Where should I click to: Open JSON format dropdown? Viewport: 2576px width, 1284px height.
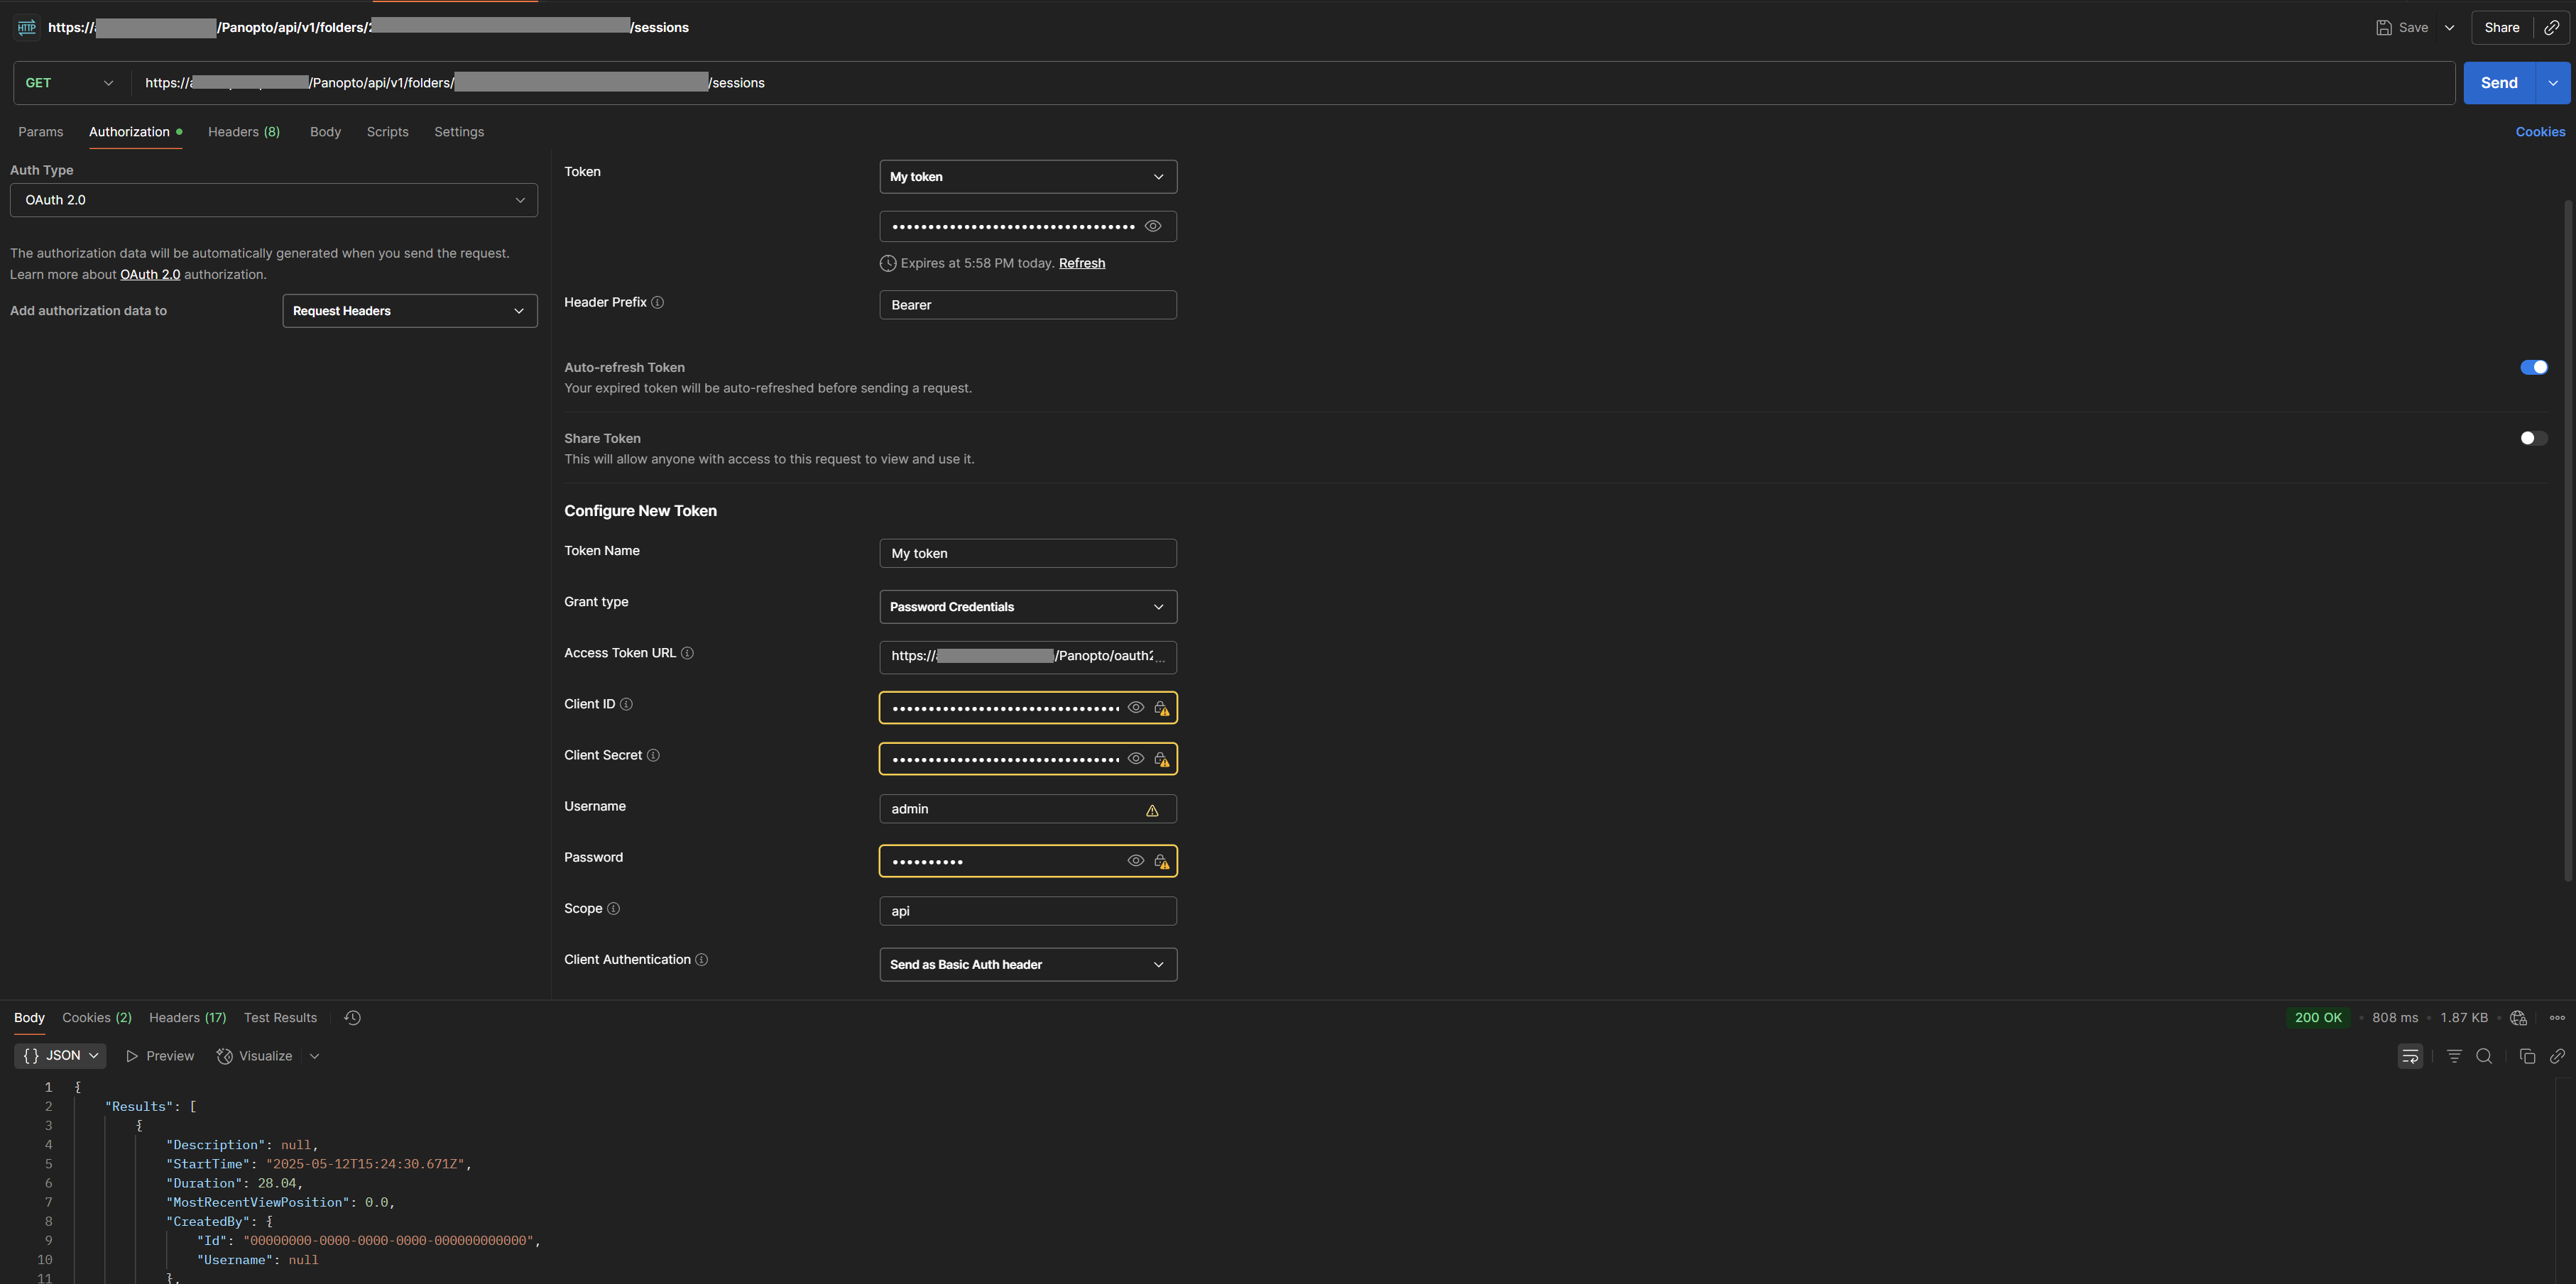[60, 1055]
